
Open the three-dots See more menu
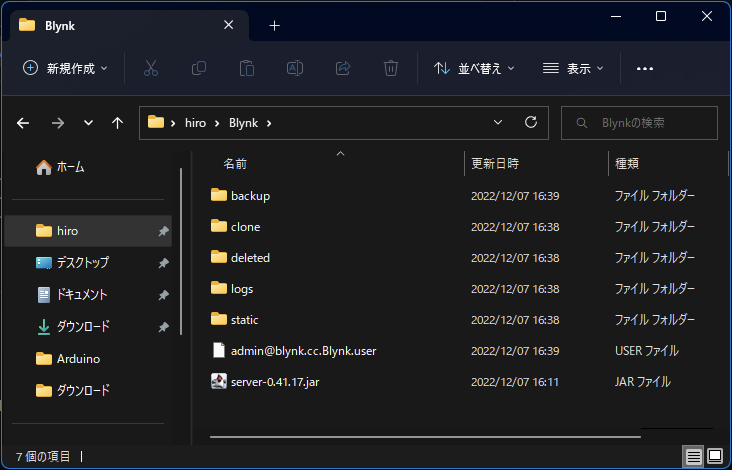coord(645,69)
